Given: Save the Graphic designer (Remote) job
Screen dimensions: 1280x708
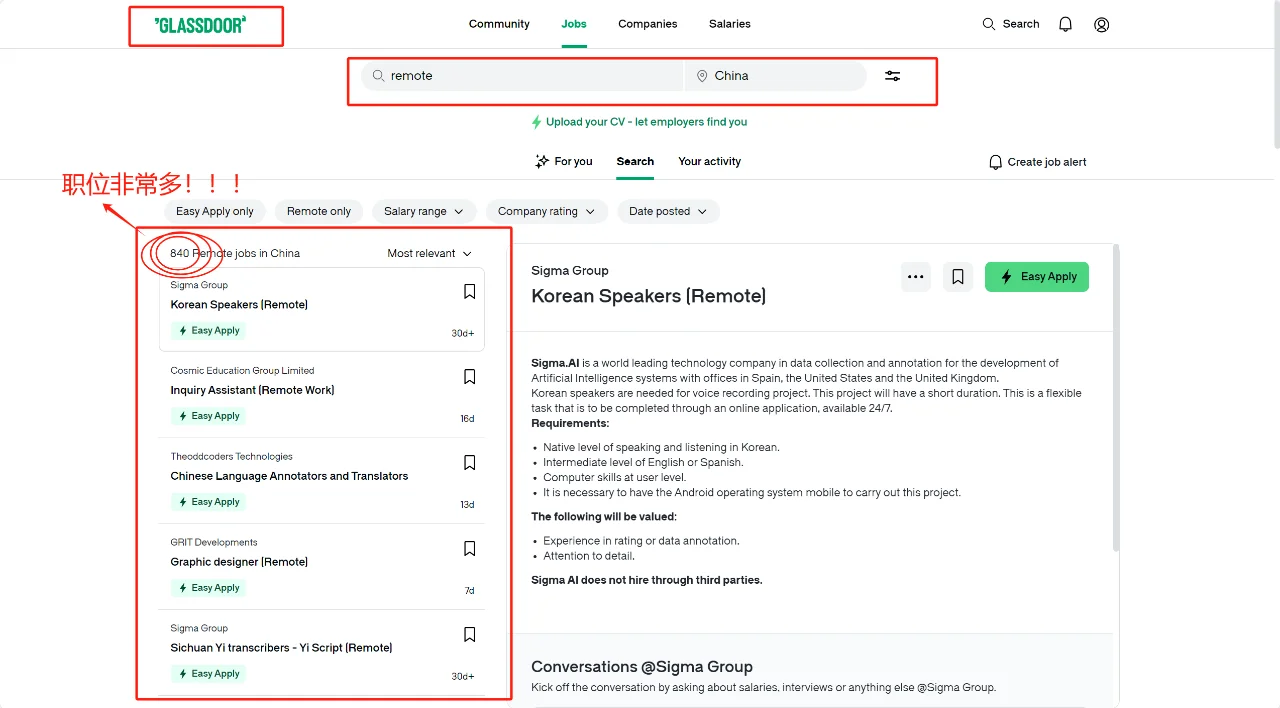Looking at the screenshot, I should (469, 549).
